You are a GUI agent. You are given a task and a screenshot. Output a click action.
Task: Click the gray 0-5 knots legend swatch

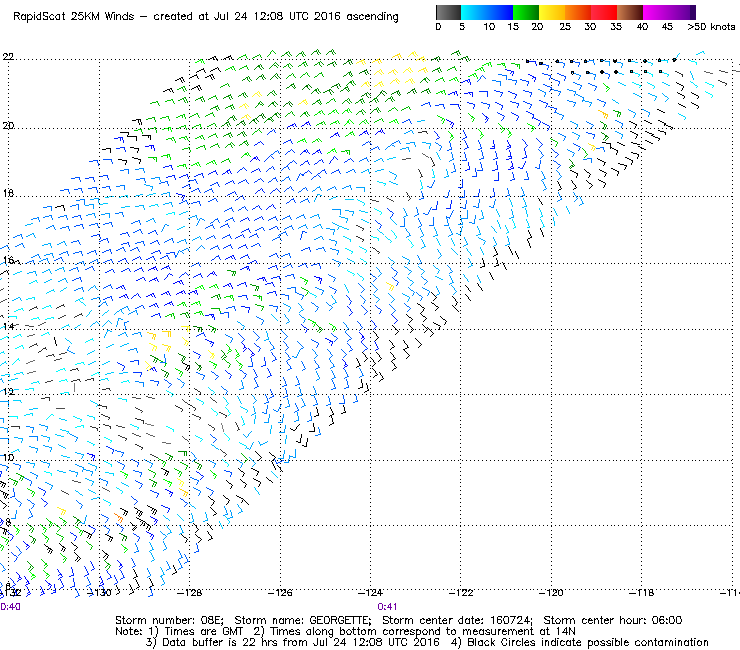(448, 12)
